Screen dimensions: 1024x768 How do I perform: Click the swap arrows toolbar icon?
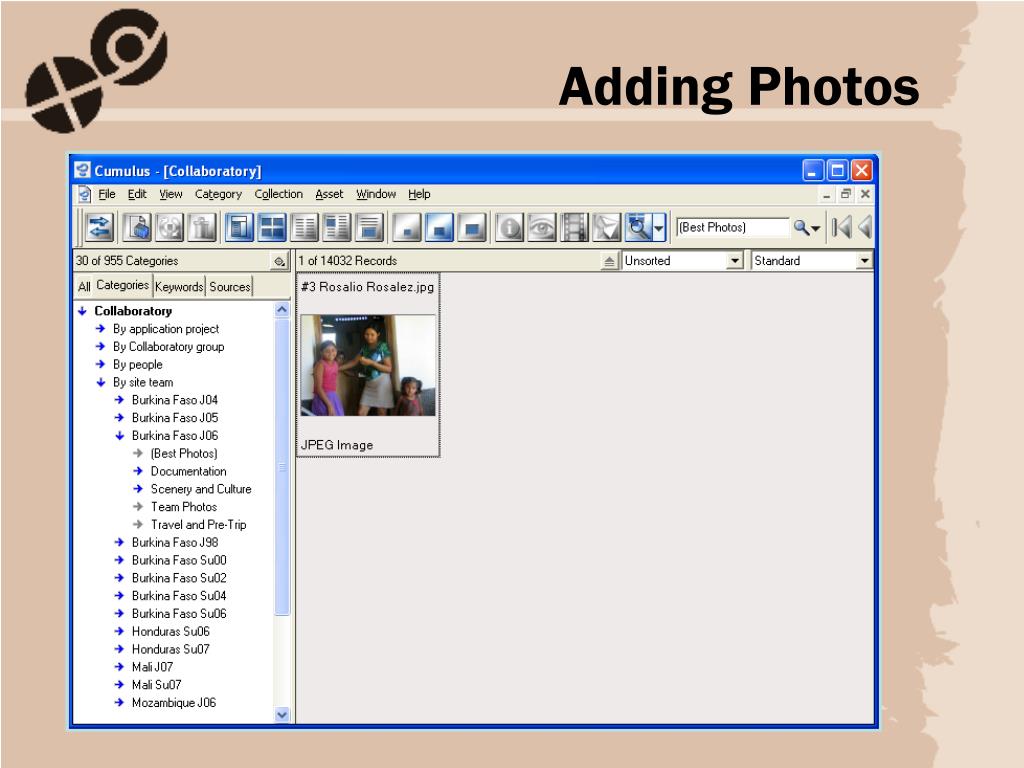99,227
